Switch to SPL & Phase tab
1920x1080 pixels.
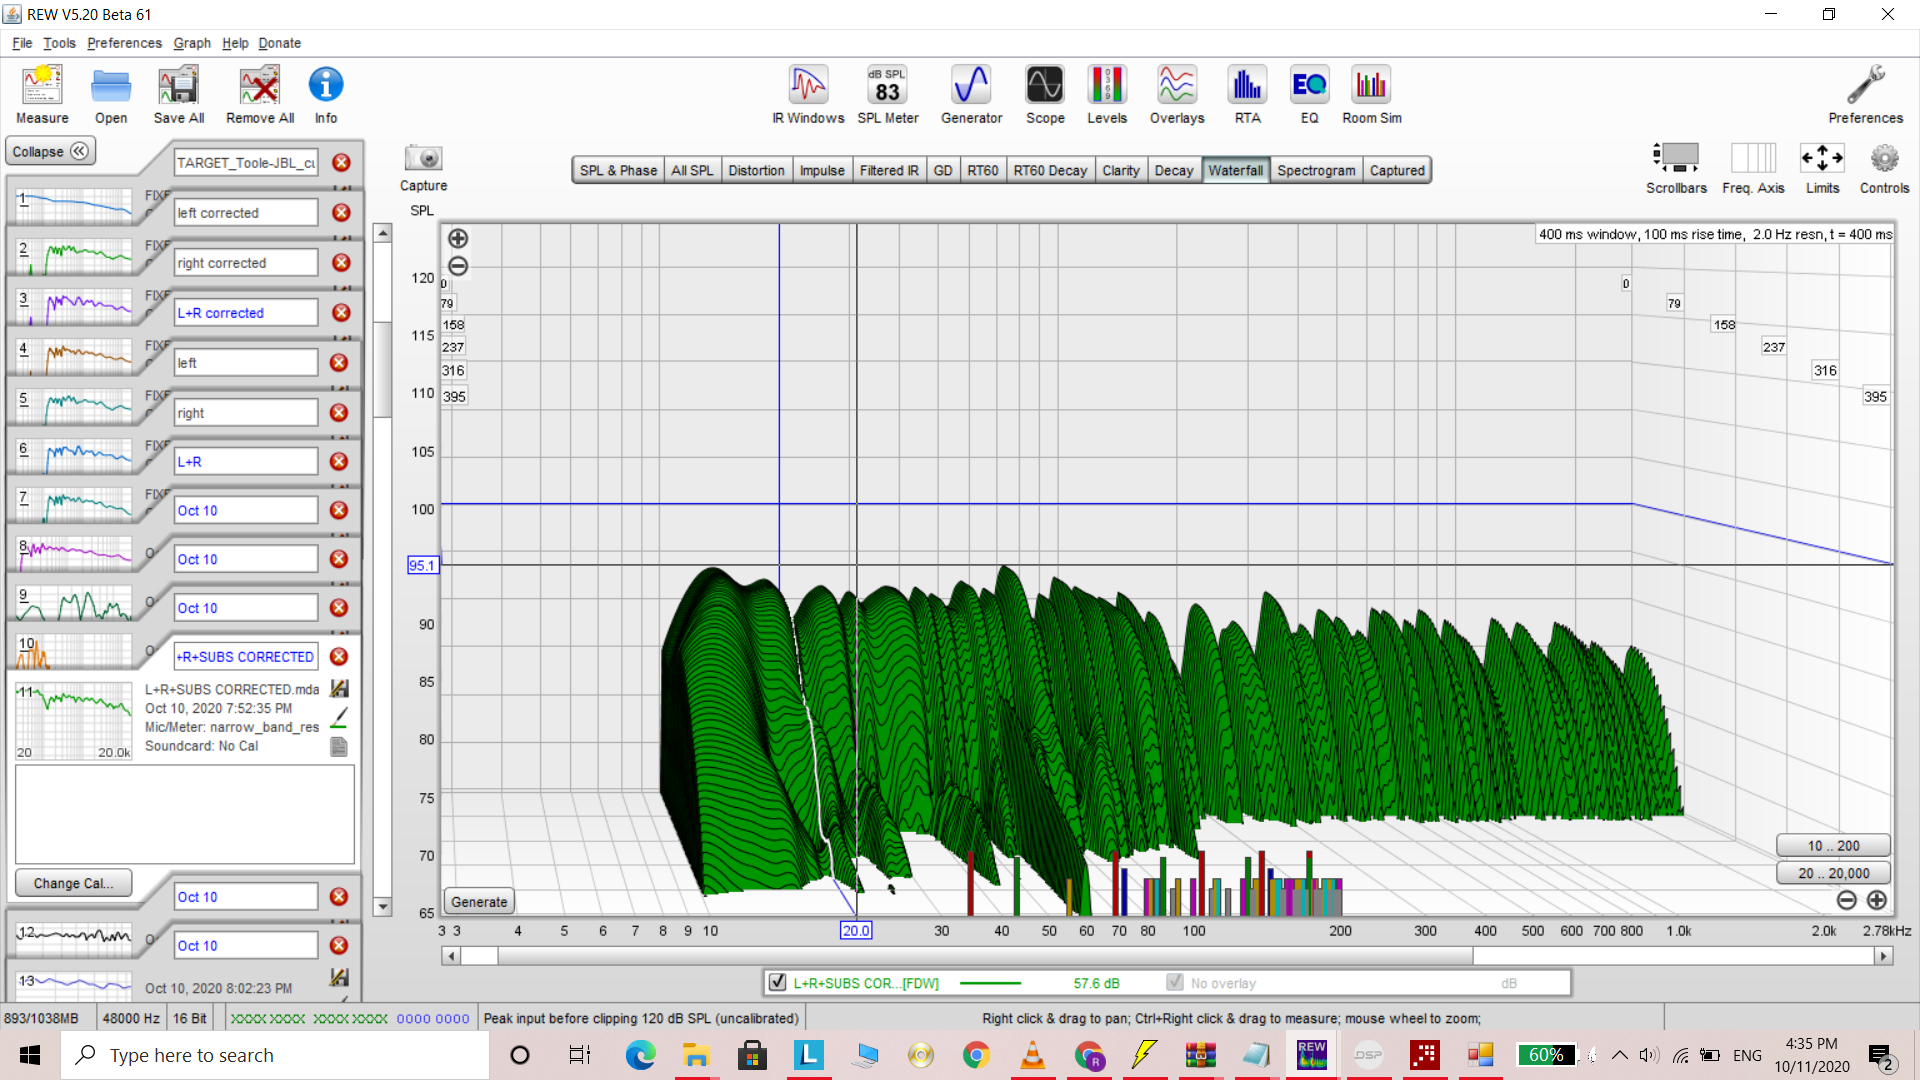[x=618, y=170]
